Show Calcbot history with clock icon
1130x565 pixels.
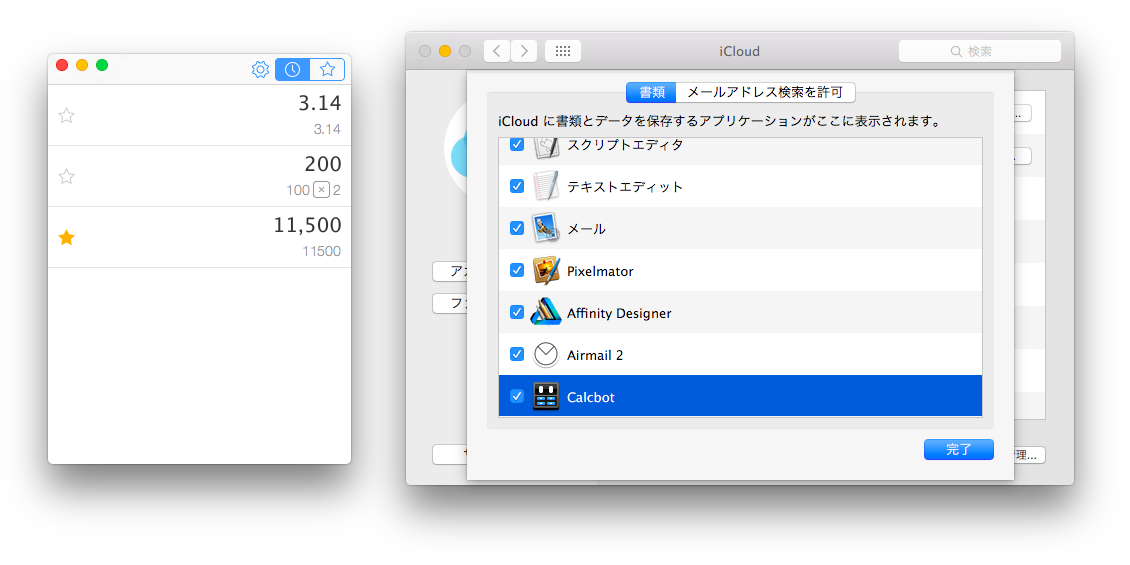pos(293,70)
